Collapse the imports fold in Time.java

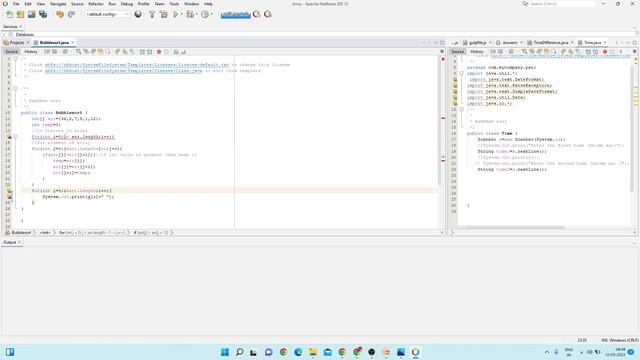tap(461, 73)
